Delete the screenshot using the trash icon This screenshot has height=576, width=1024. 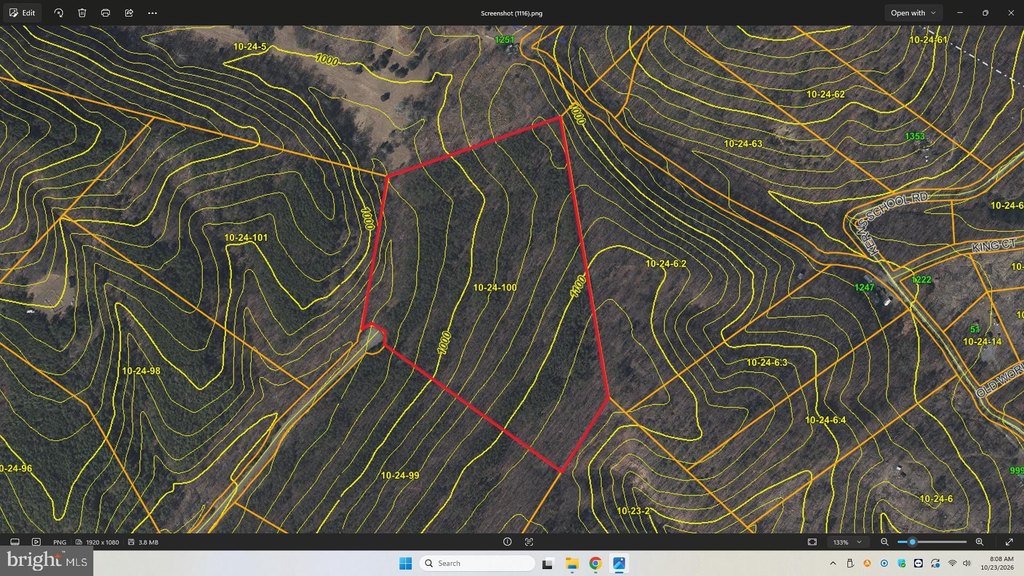coord(82,13)
